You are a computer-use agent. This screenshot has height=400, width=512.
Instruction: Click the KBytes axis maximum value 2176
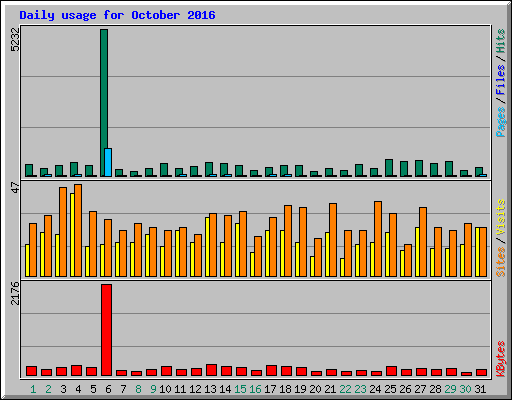pyautogui.click(x=15, y=294)
